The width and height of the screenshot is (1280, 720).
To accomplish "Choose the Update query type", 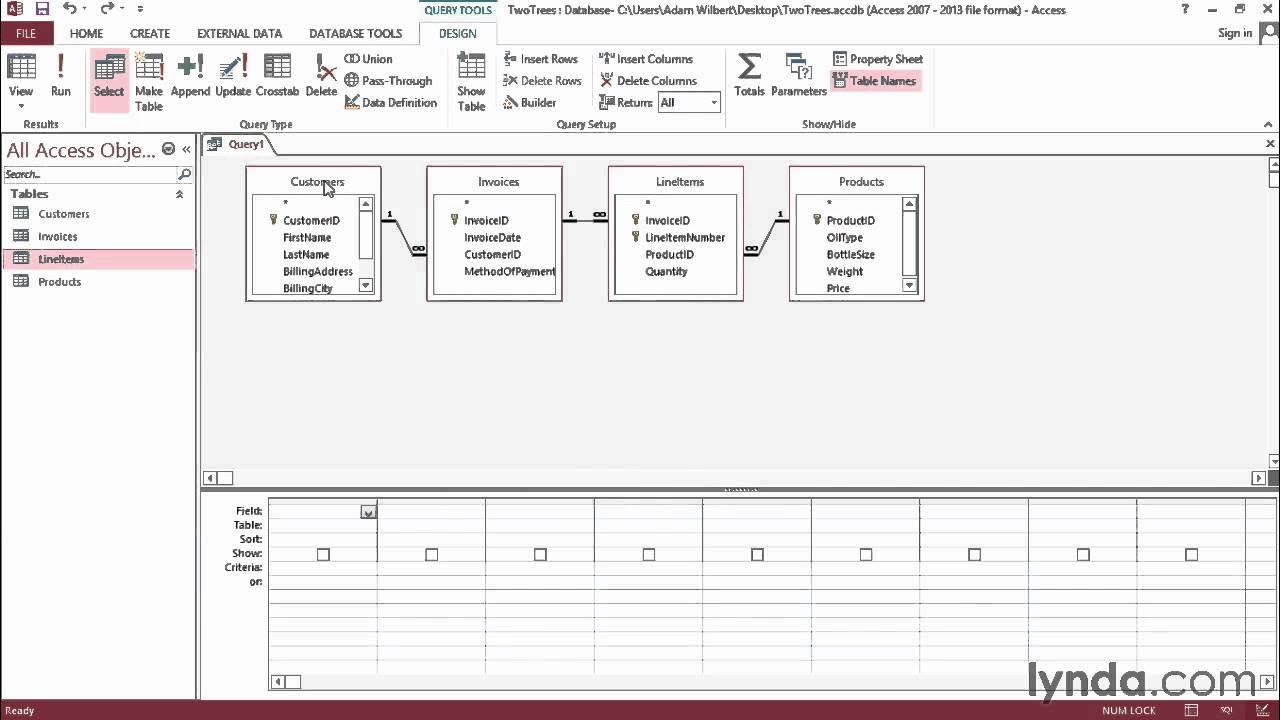I will [x=233, y=76].
